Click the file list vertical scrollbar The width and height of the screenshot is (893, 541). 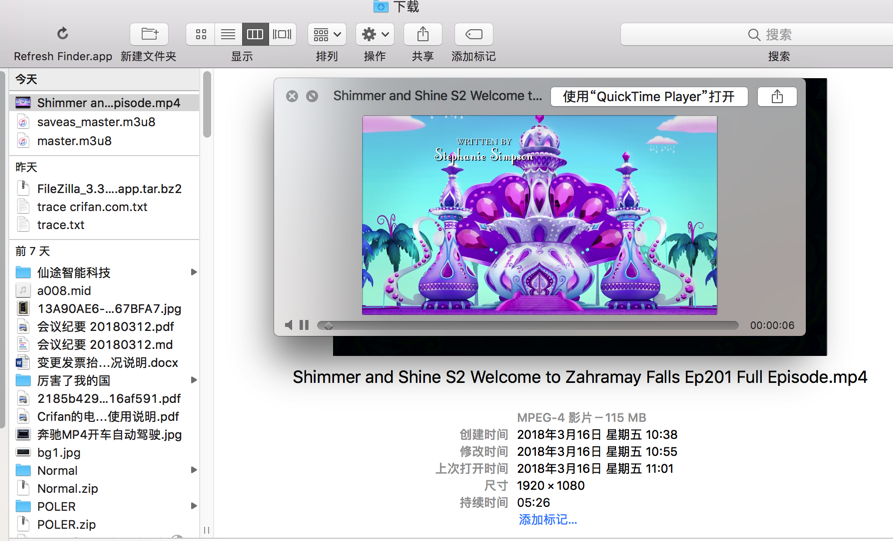point(207,104)
